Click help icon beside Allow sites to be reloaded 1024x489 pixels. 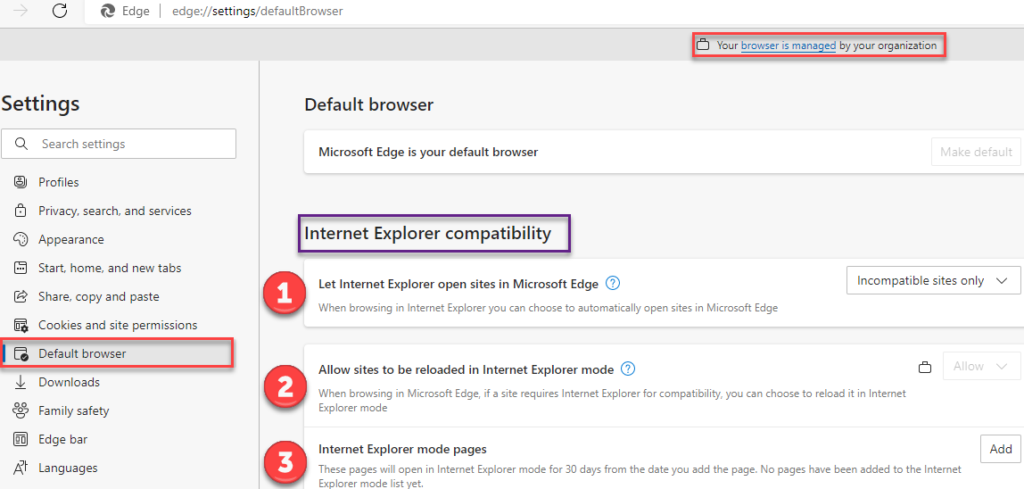click(628, 369)
